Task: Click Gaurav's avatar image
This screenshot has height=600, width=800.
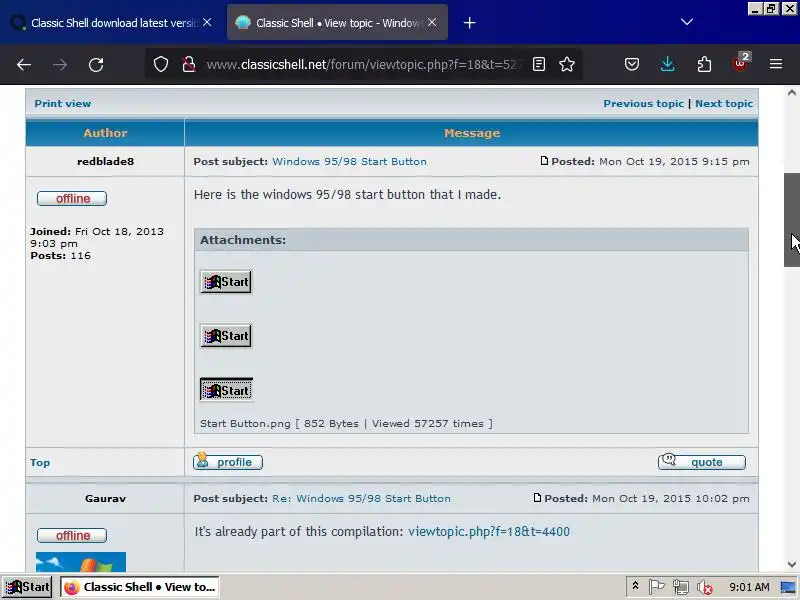Action: [81, 562]
